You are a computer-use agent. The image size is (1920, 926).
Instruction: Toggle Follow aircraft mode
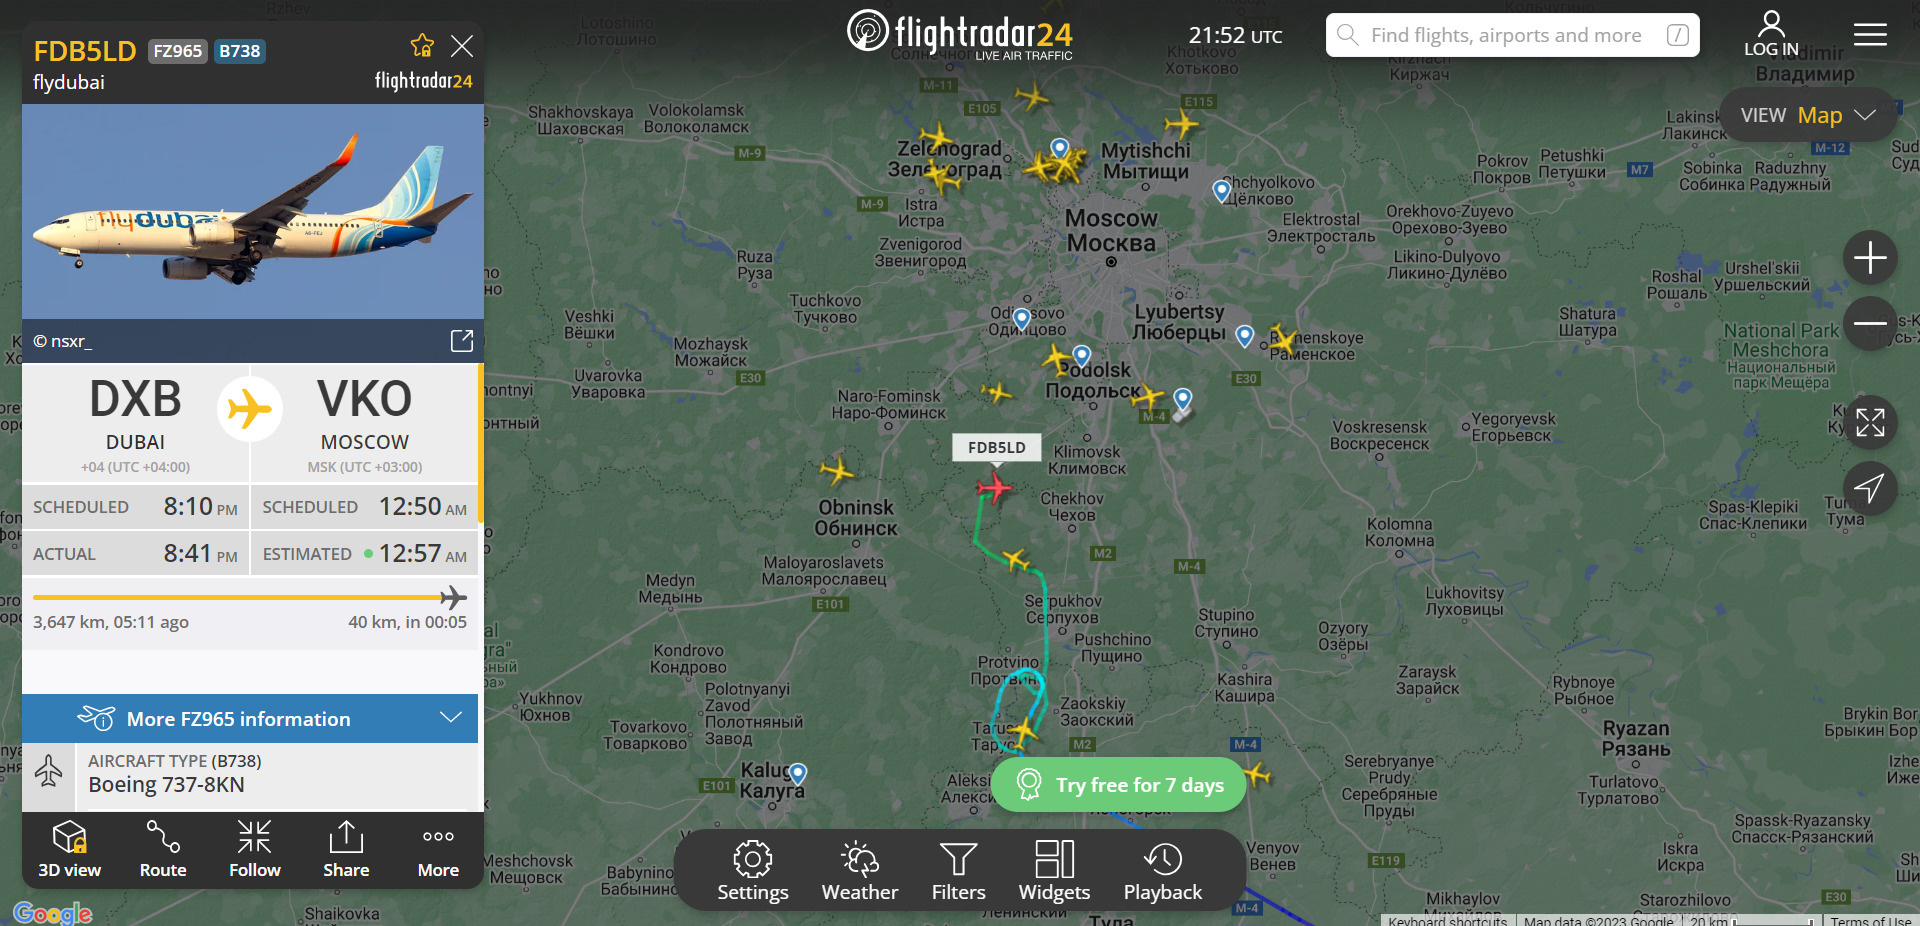point(254,850)
